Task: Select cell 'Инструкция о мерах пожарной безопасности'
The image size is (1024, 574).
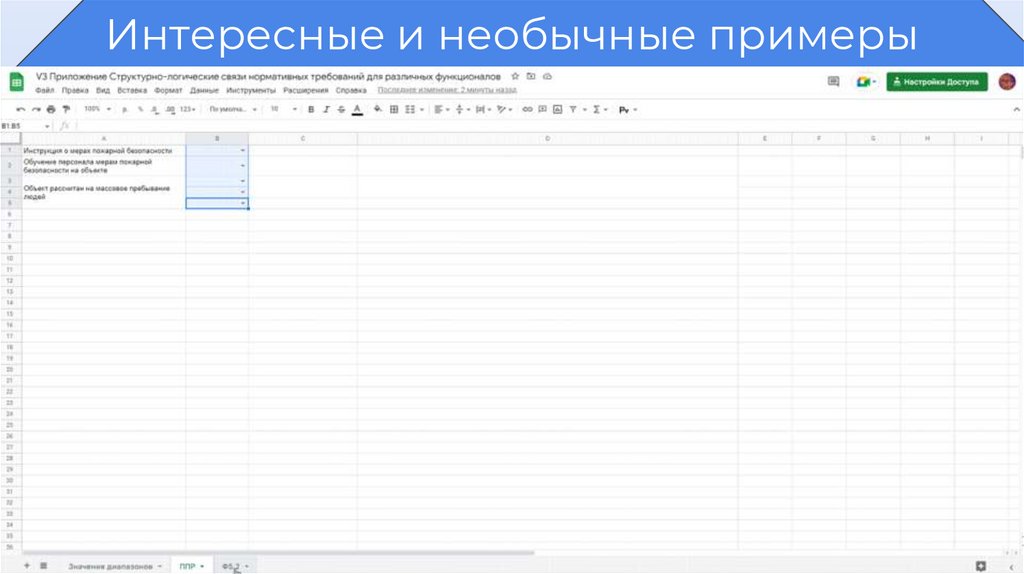Action: coord(104,151)
